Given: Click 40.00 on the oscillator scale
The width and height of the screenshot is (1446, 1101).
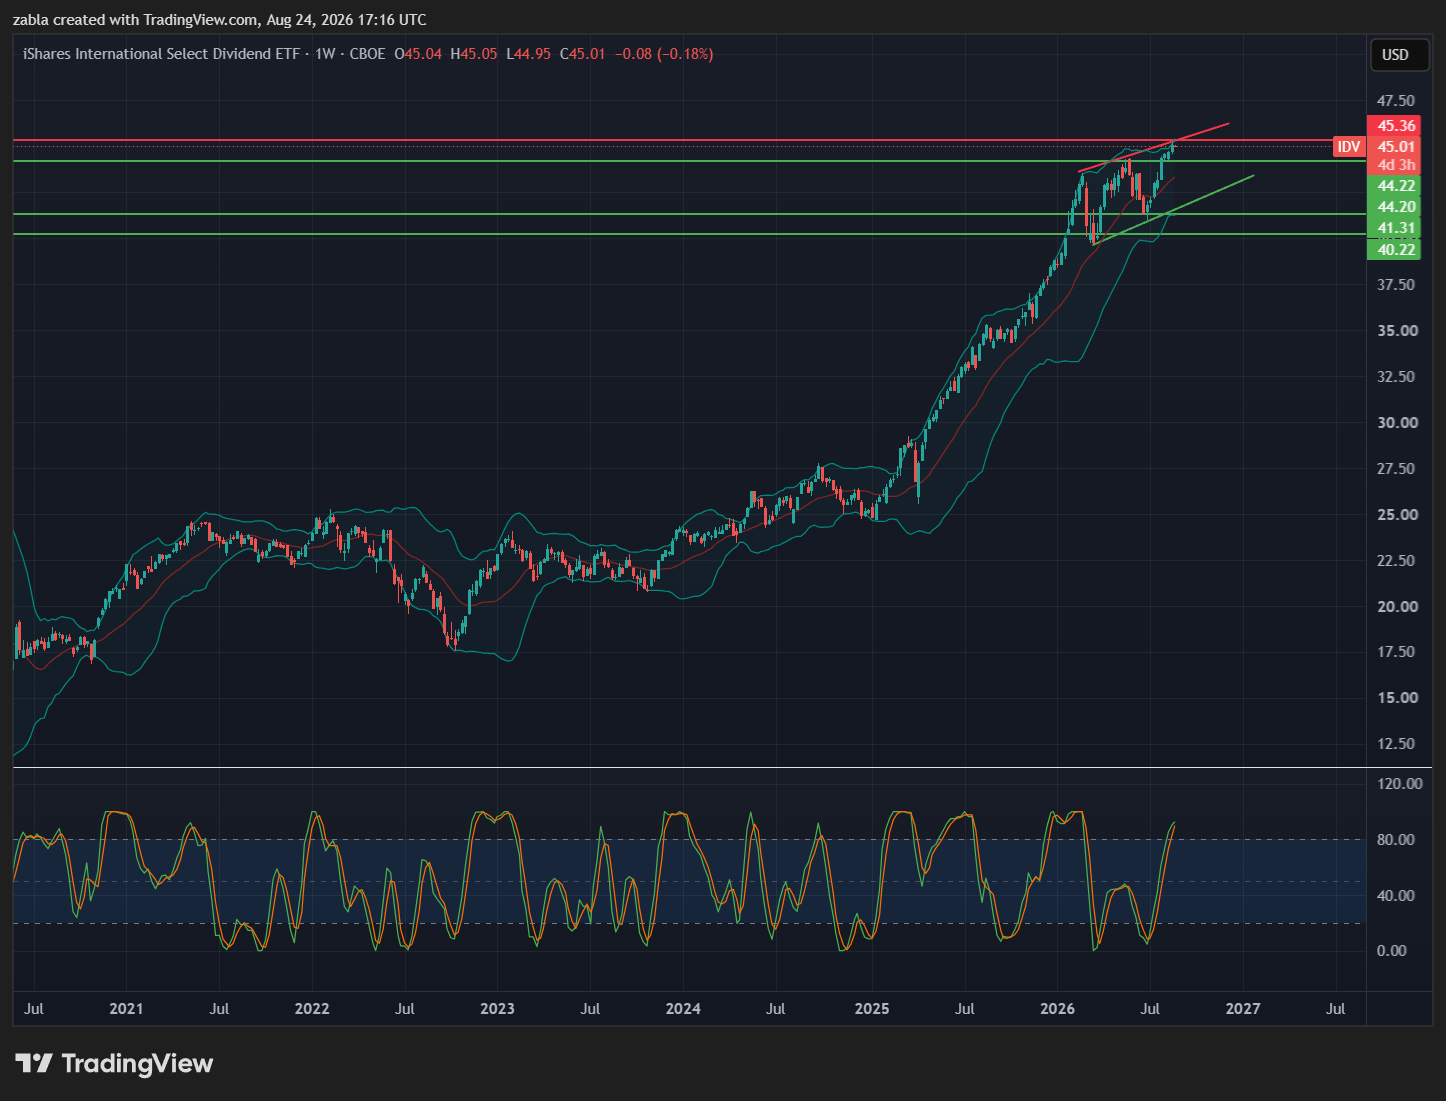Looking at the screenshot, I should 1396,896.
